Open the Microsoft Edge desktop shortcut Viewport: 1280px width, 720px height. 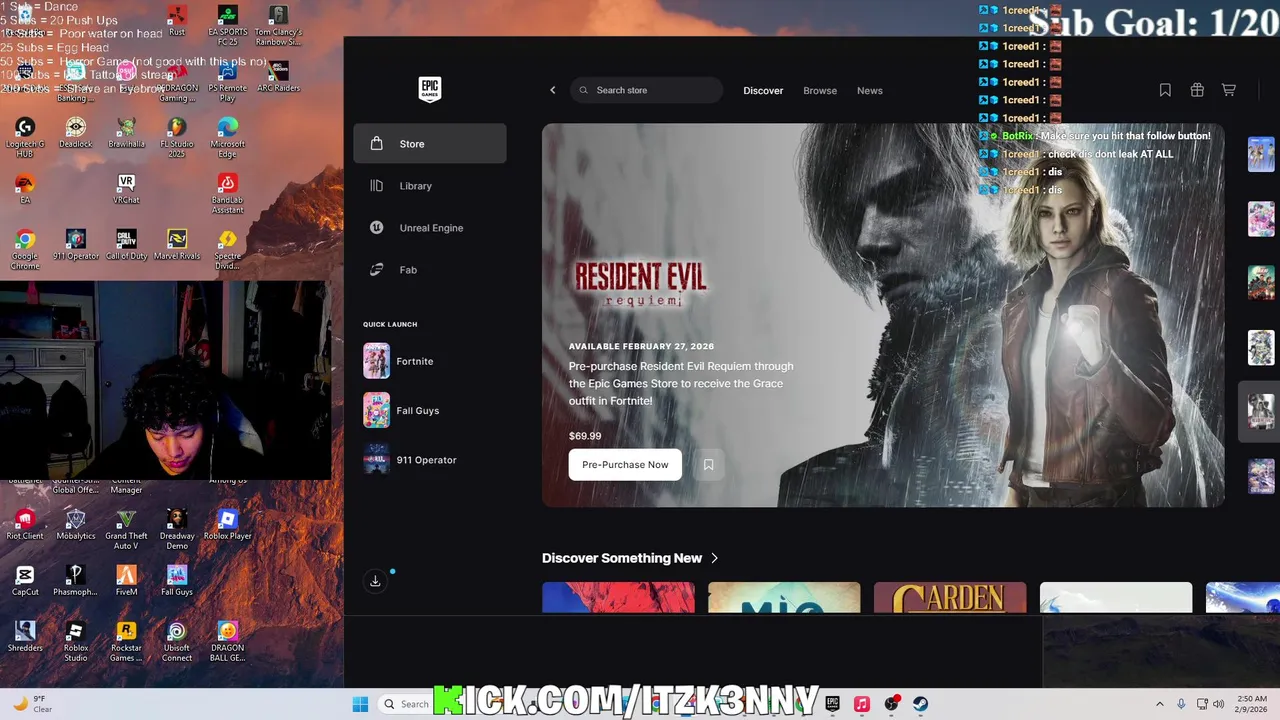click(228, 137)
